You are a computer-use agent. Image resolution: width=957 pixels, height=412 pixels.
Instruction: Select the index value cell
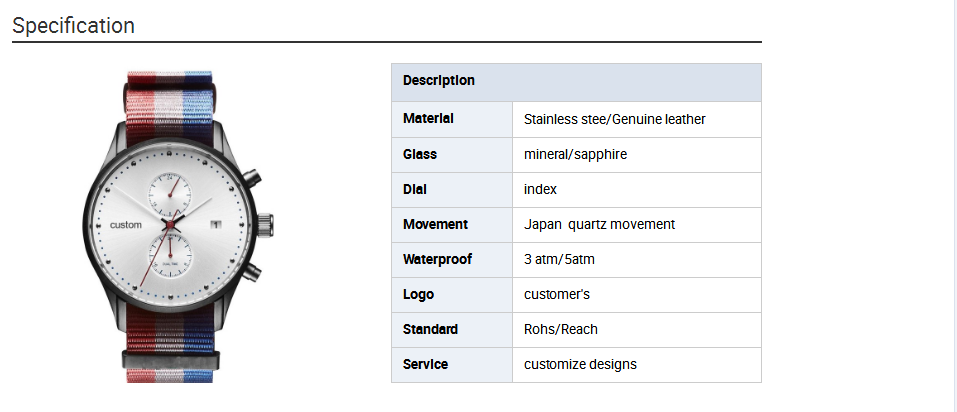tap(637, 190)
